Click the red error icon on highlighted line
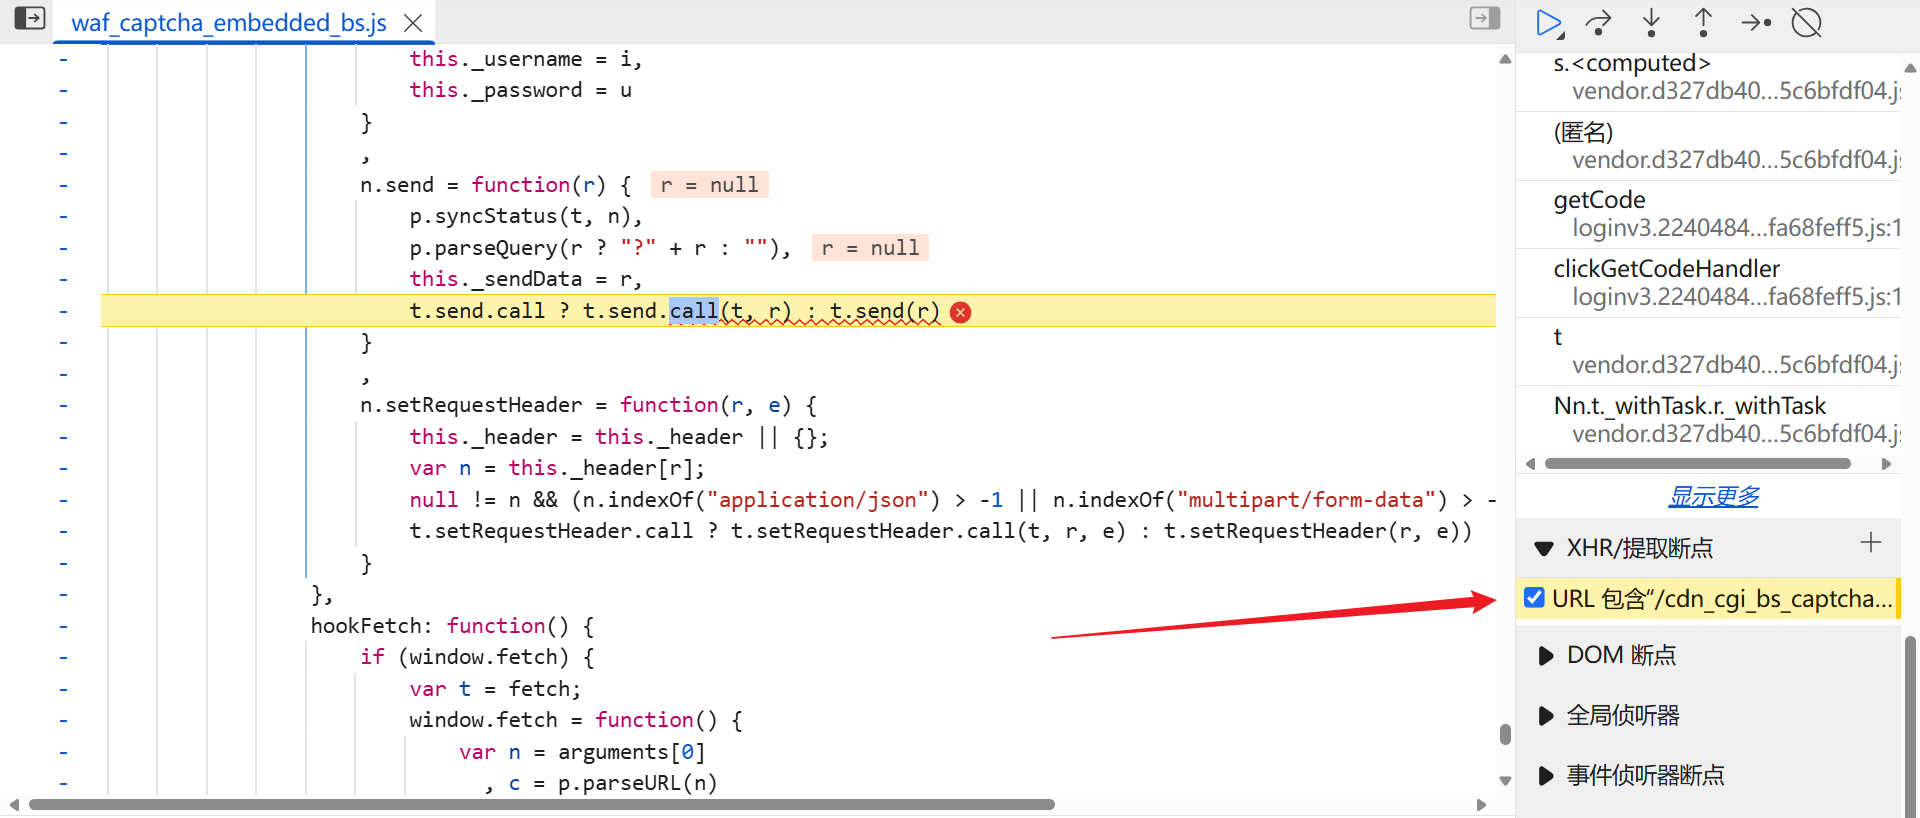This screenshot has width=1920, height=818. [x=961, y=312]
